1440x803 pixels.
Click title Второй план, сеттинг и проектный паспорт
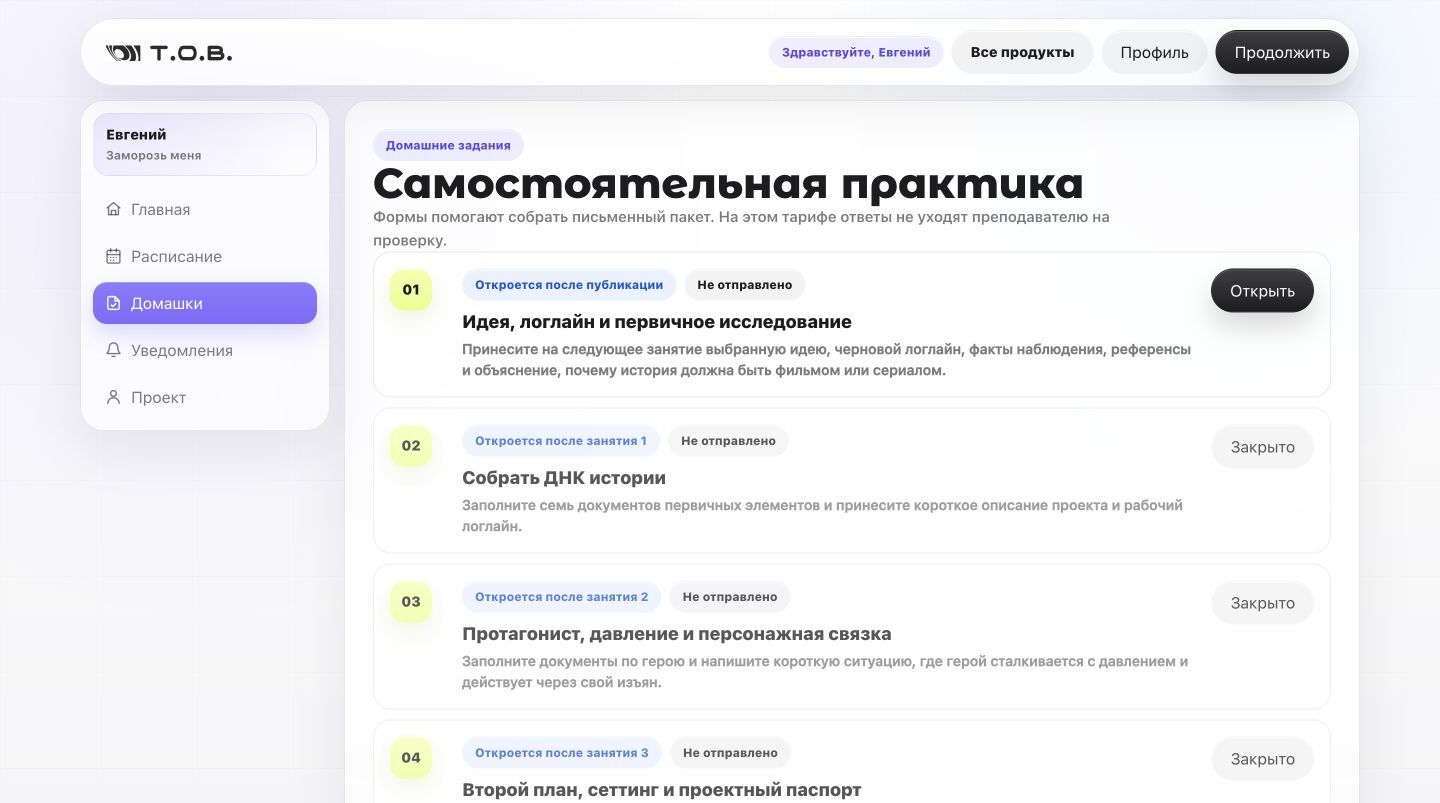tap(661, 790)
